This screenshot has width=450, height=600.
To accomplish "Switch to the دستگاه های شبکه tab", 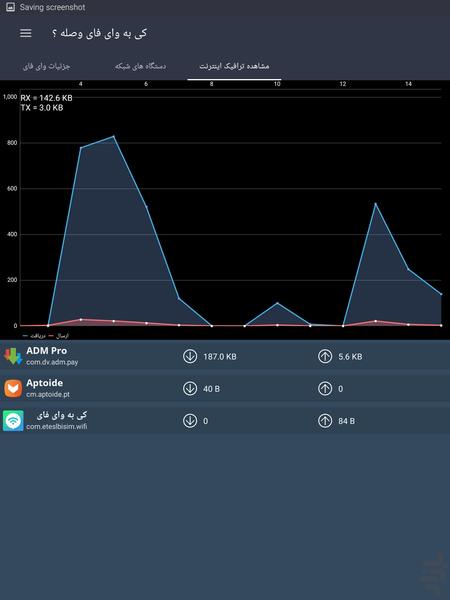I will click(140, 66).
